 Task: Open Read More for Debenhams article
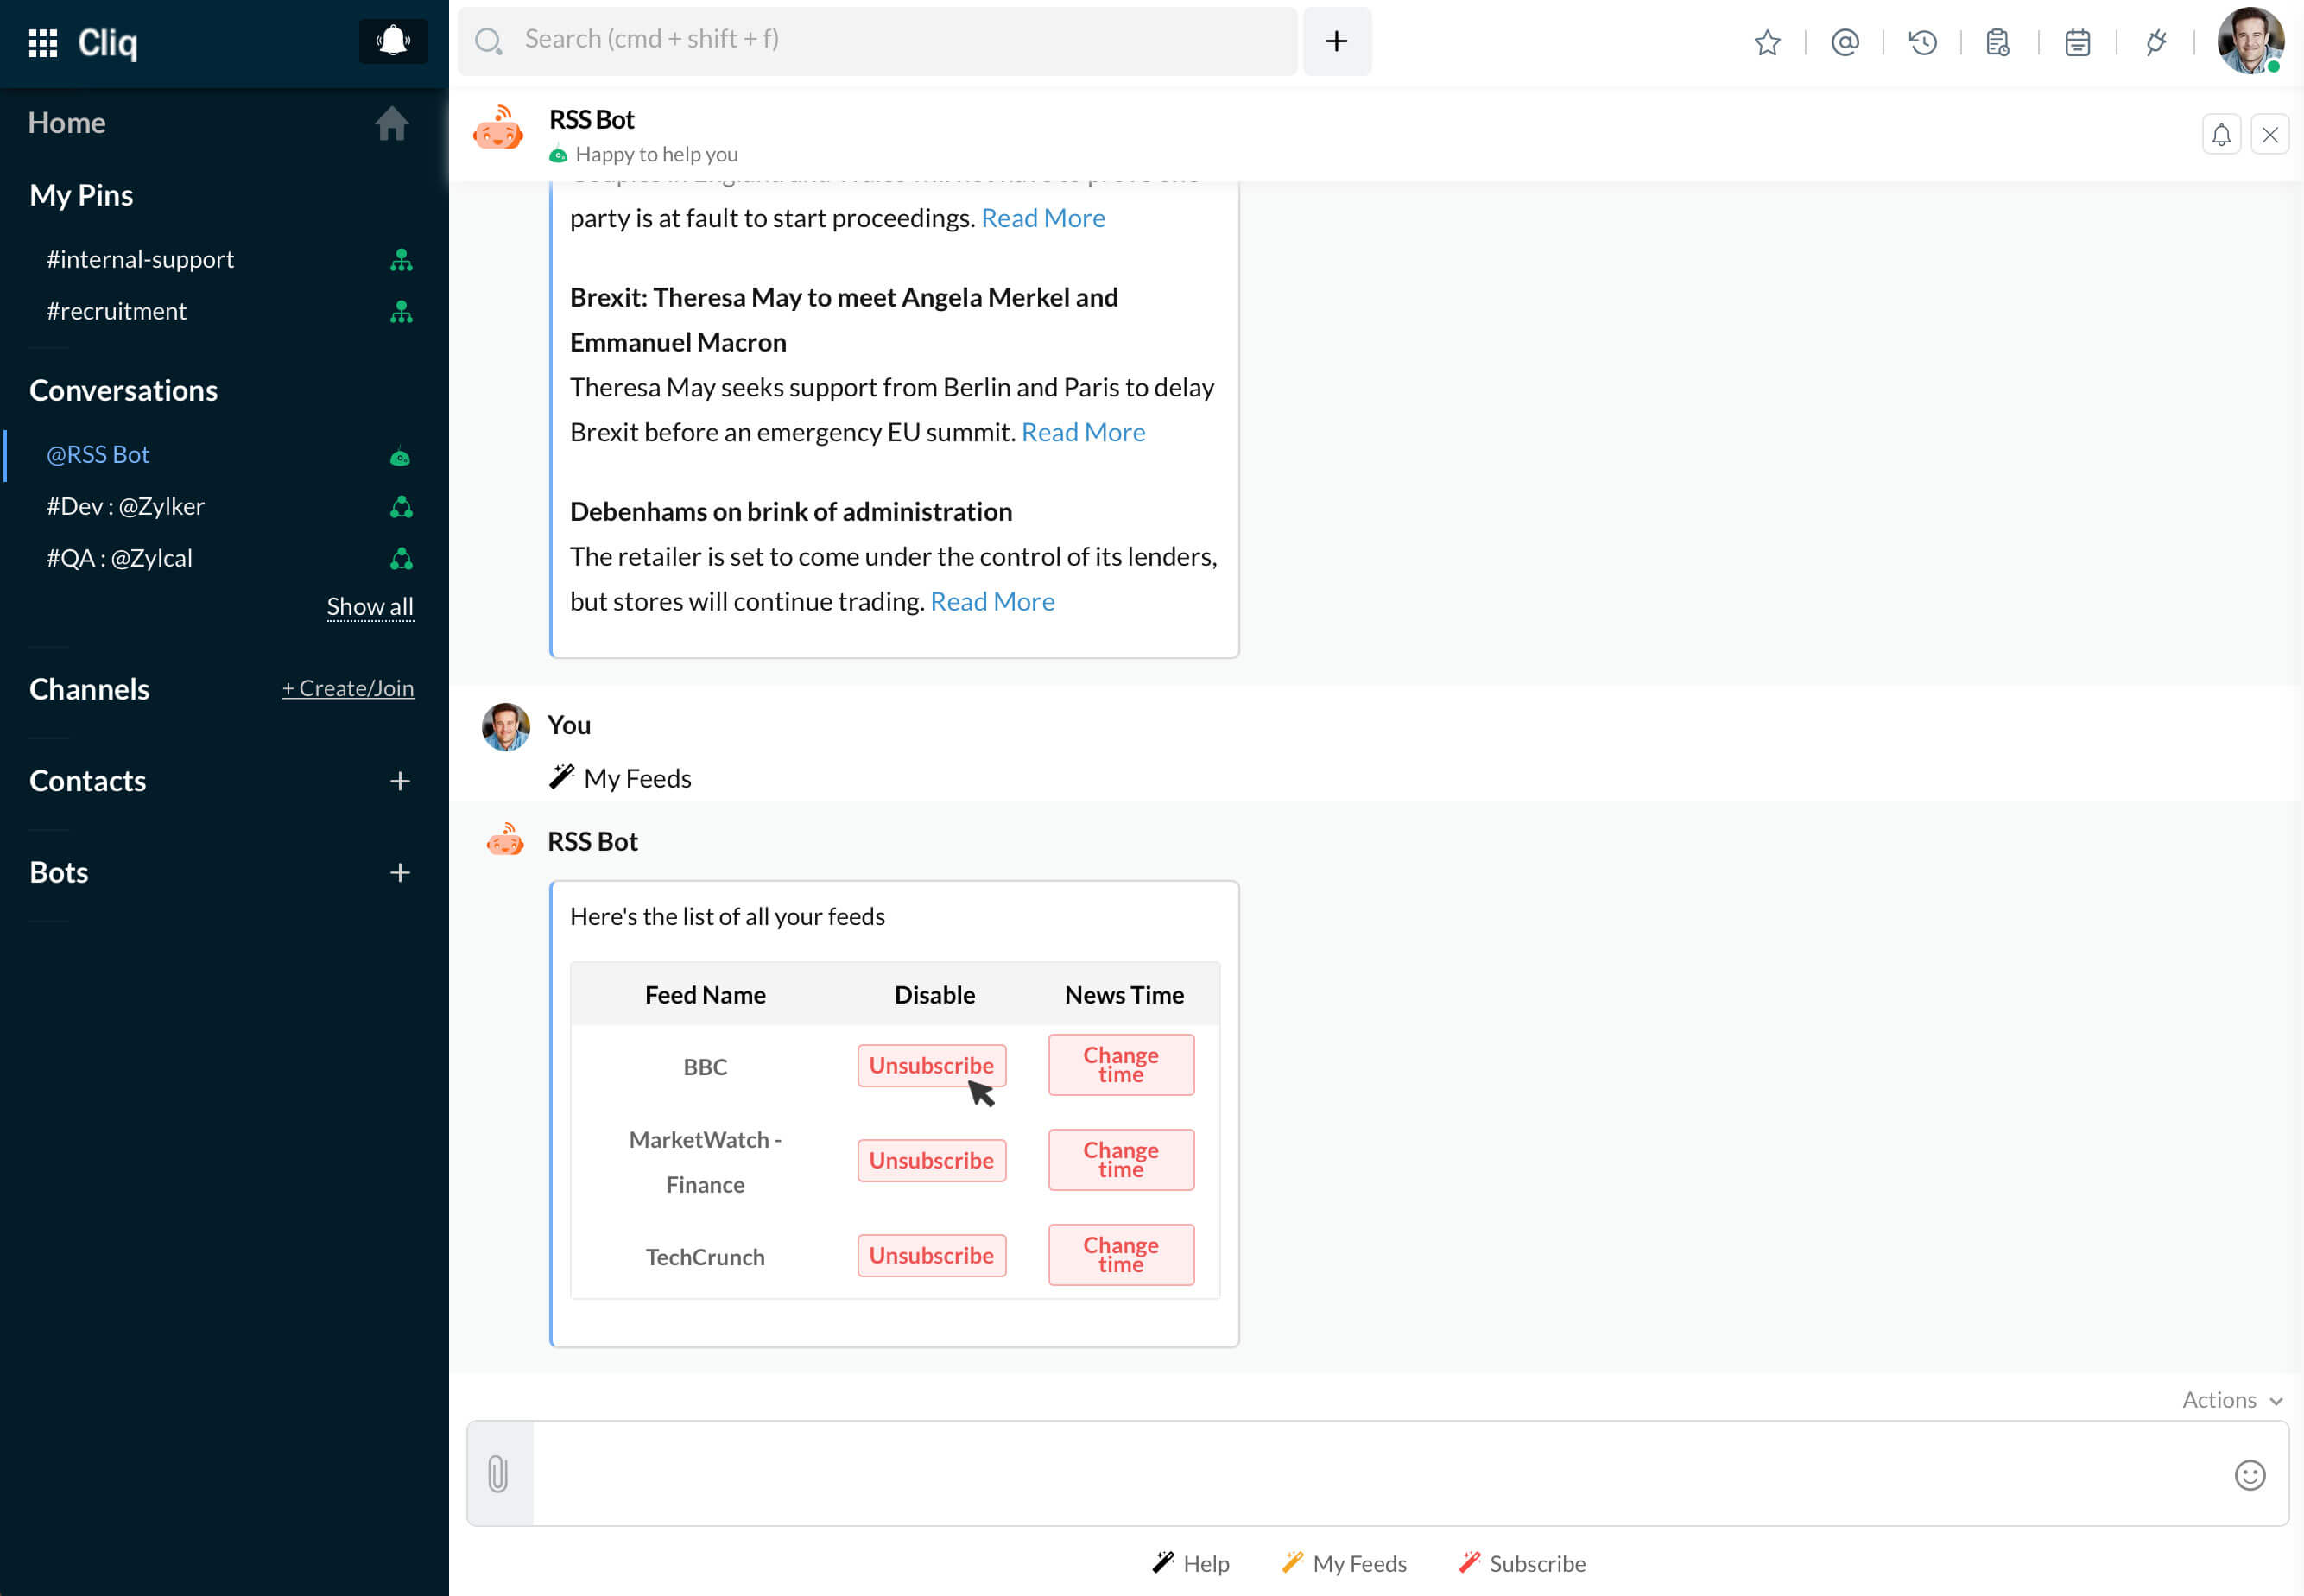point(992,601)
